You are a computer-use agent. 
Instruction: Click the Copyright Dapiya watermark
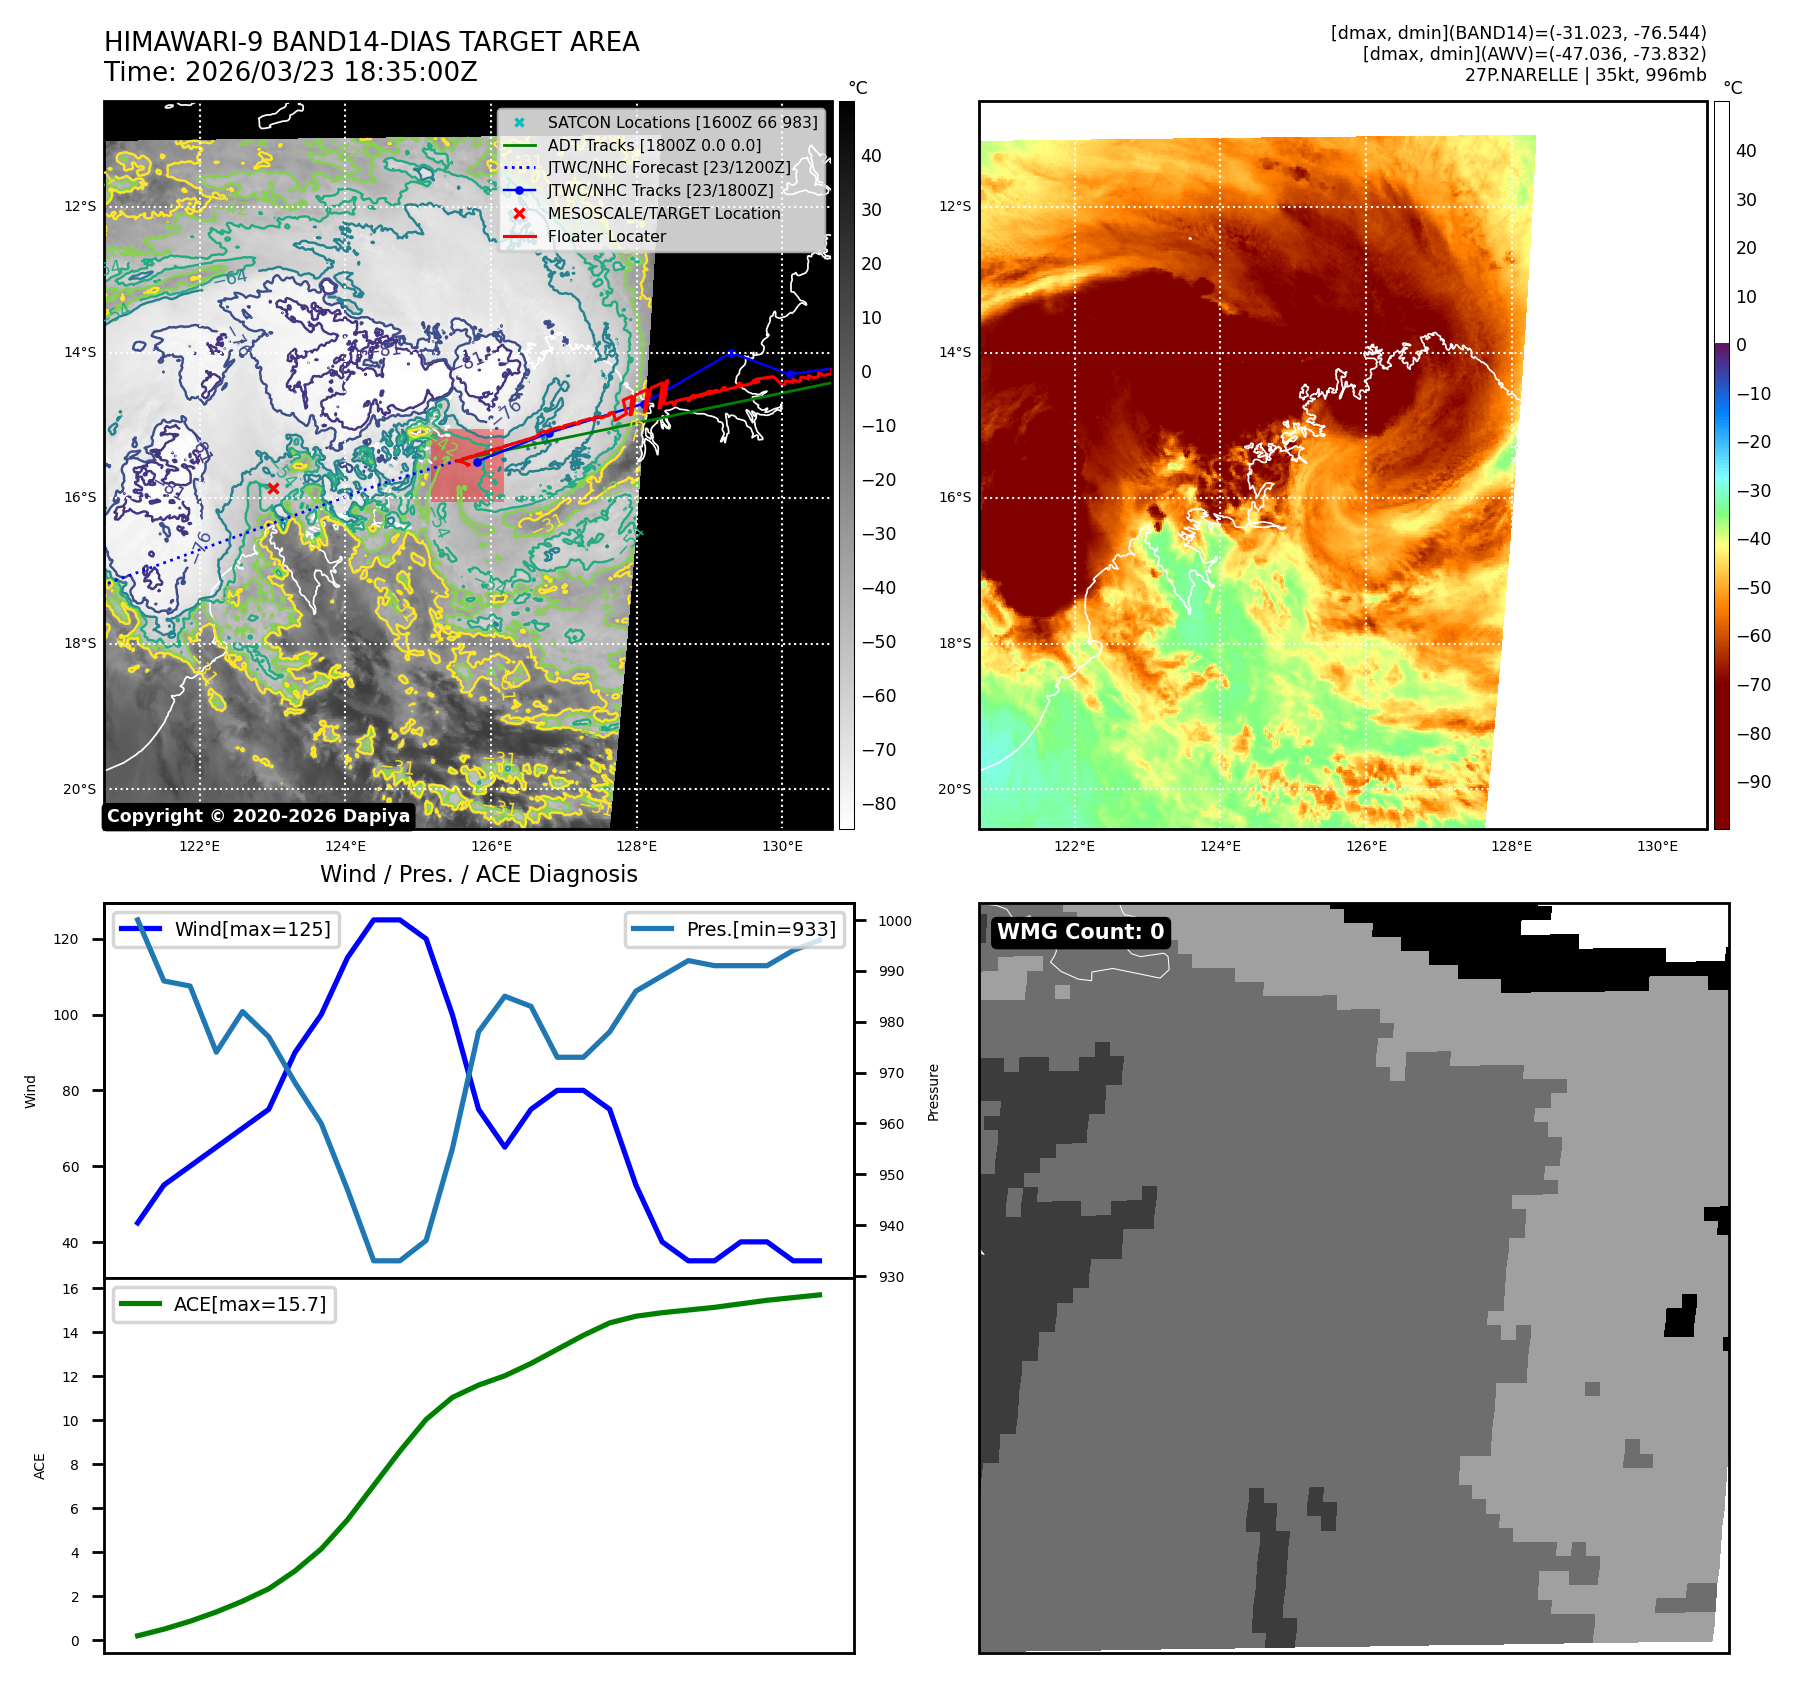pyautogui.click(x=258, y=816)
